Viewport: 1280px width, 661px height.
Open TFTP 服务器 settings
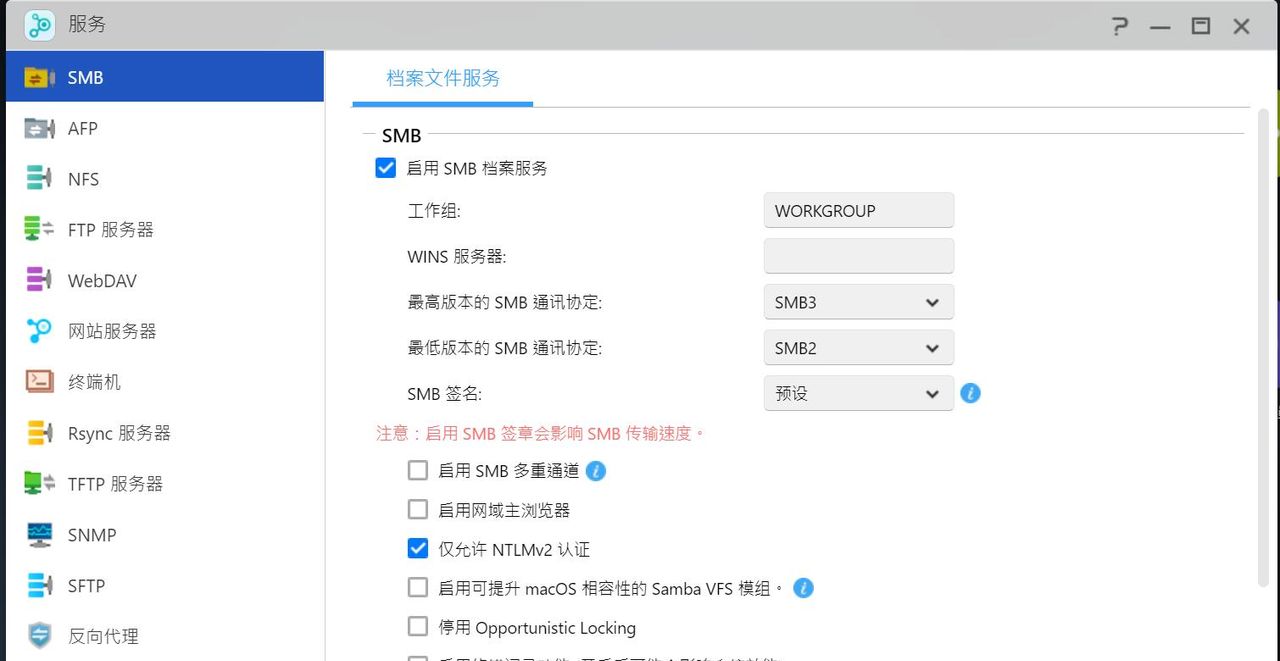coord(165,483)
